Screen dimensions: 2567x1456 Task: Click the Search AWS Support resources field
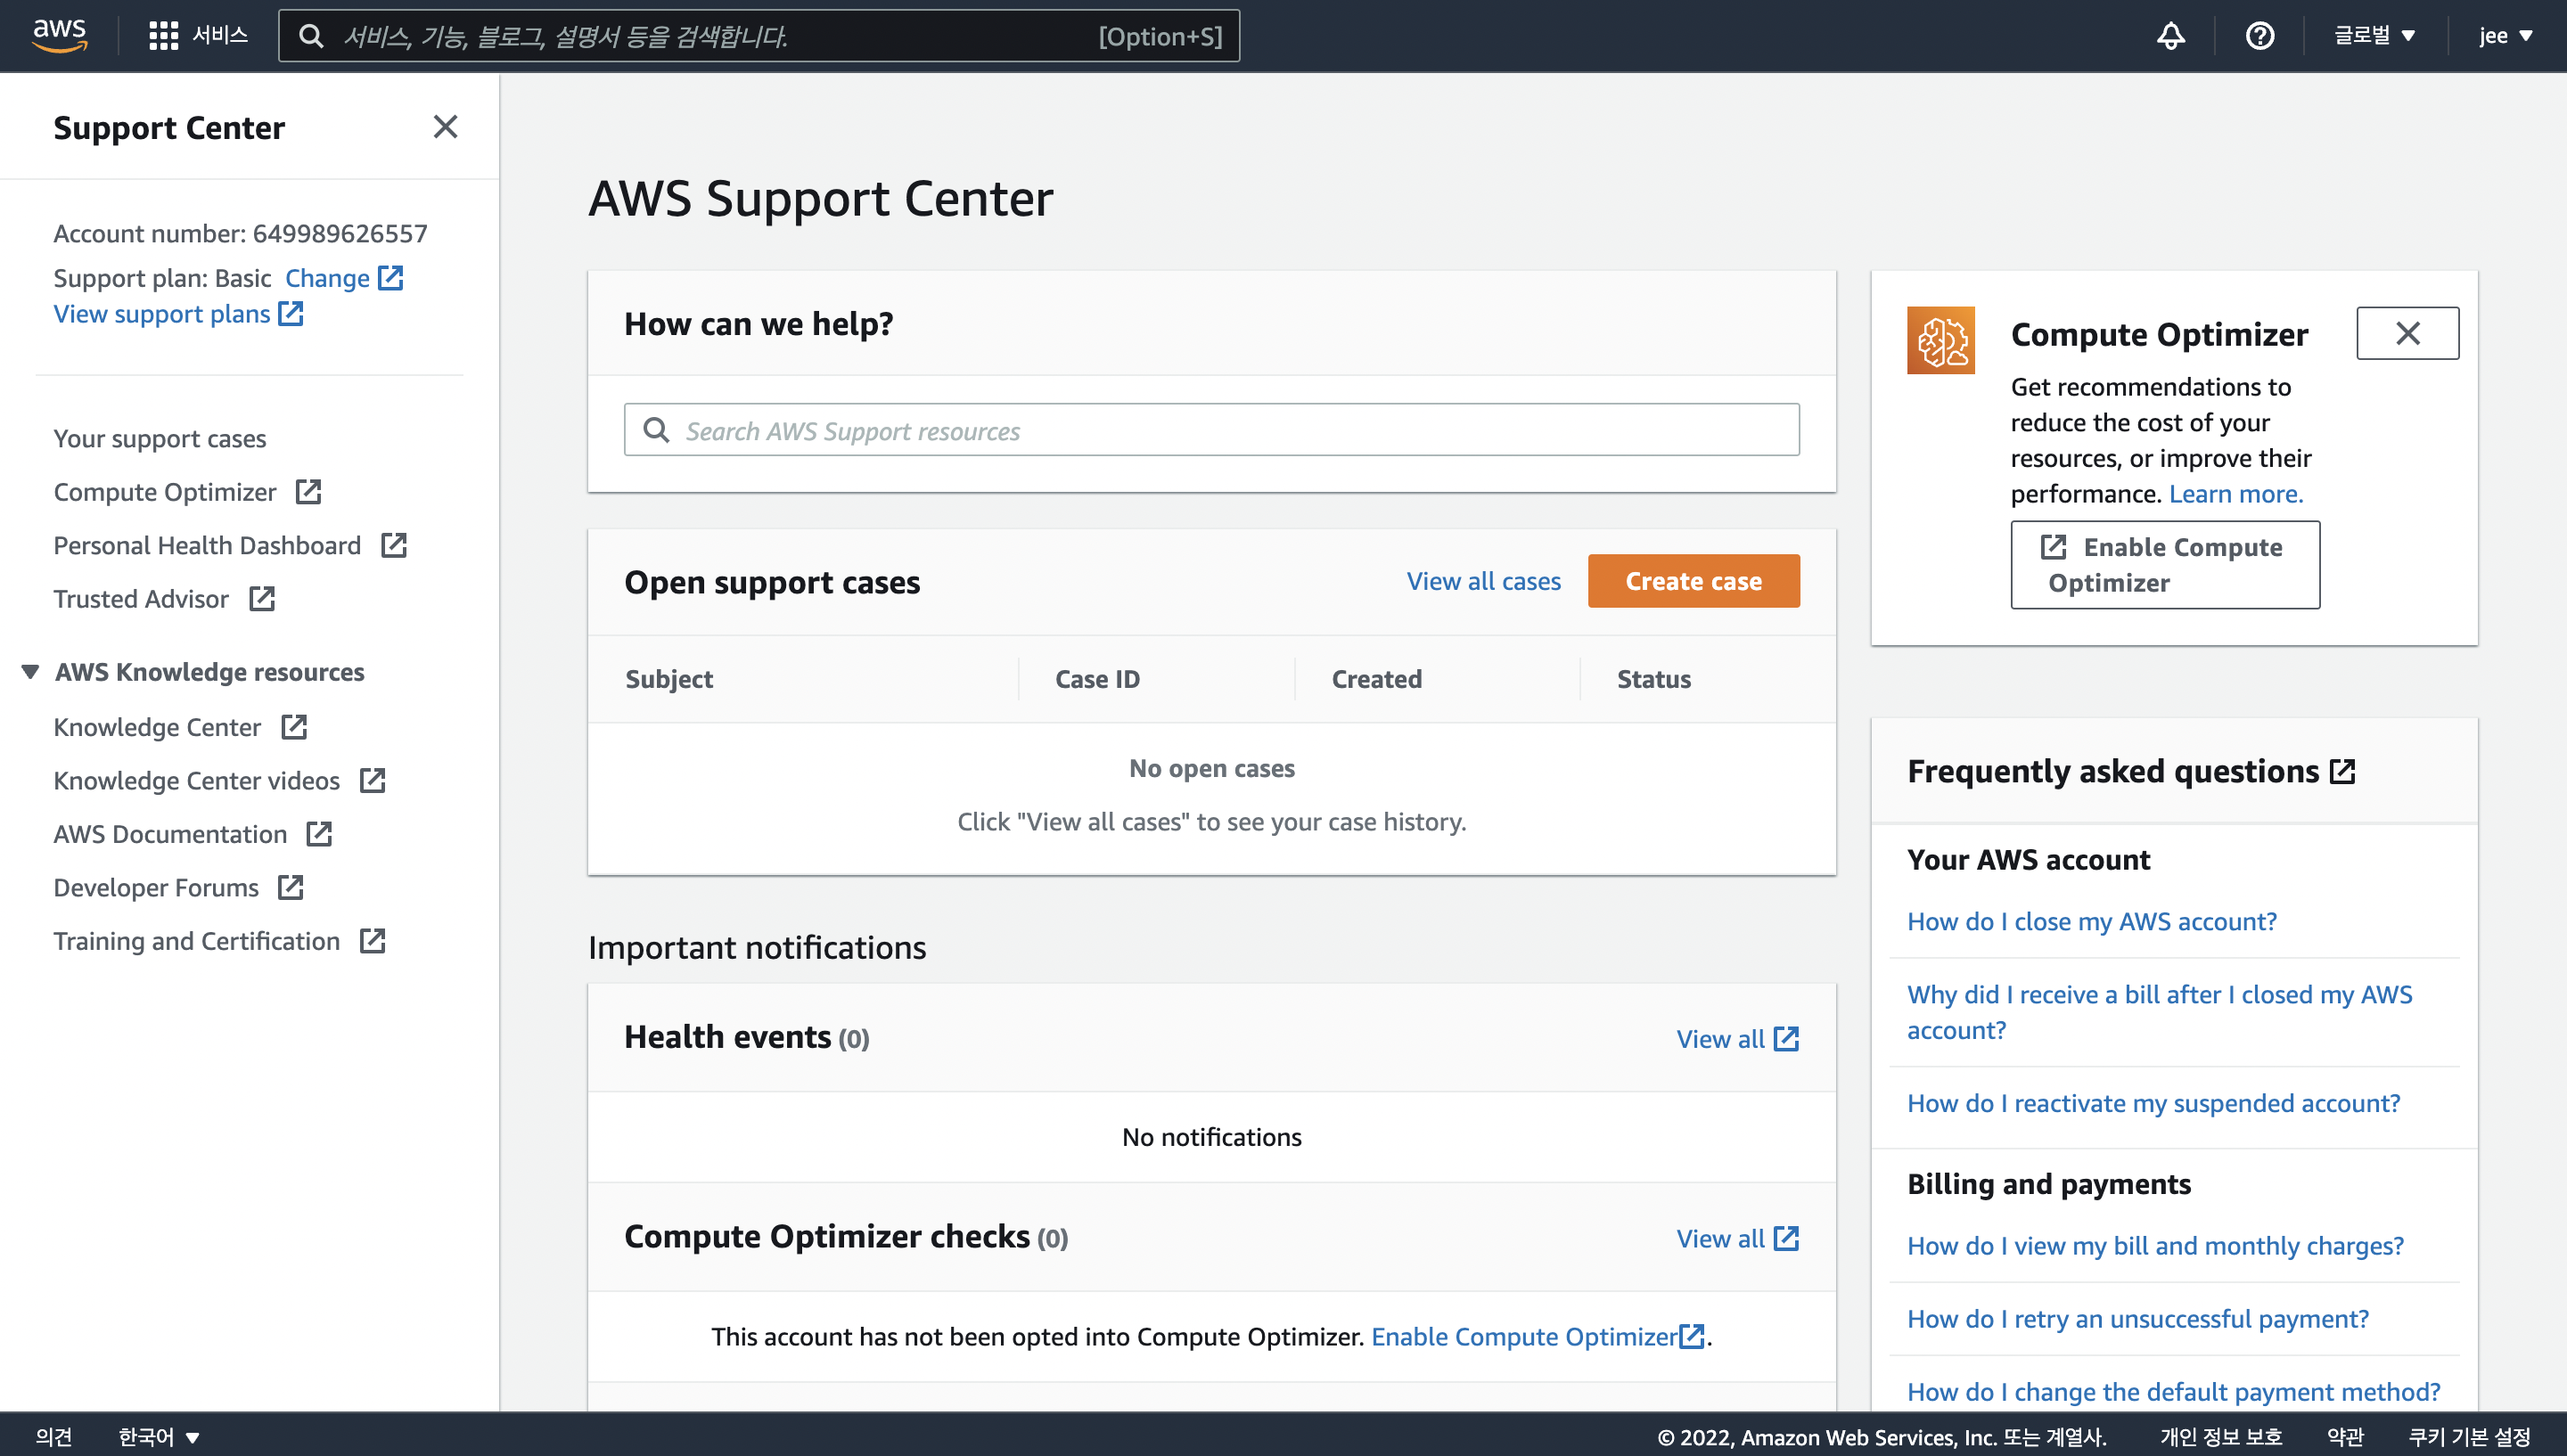coord(1211,430)
